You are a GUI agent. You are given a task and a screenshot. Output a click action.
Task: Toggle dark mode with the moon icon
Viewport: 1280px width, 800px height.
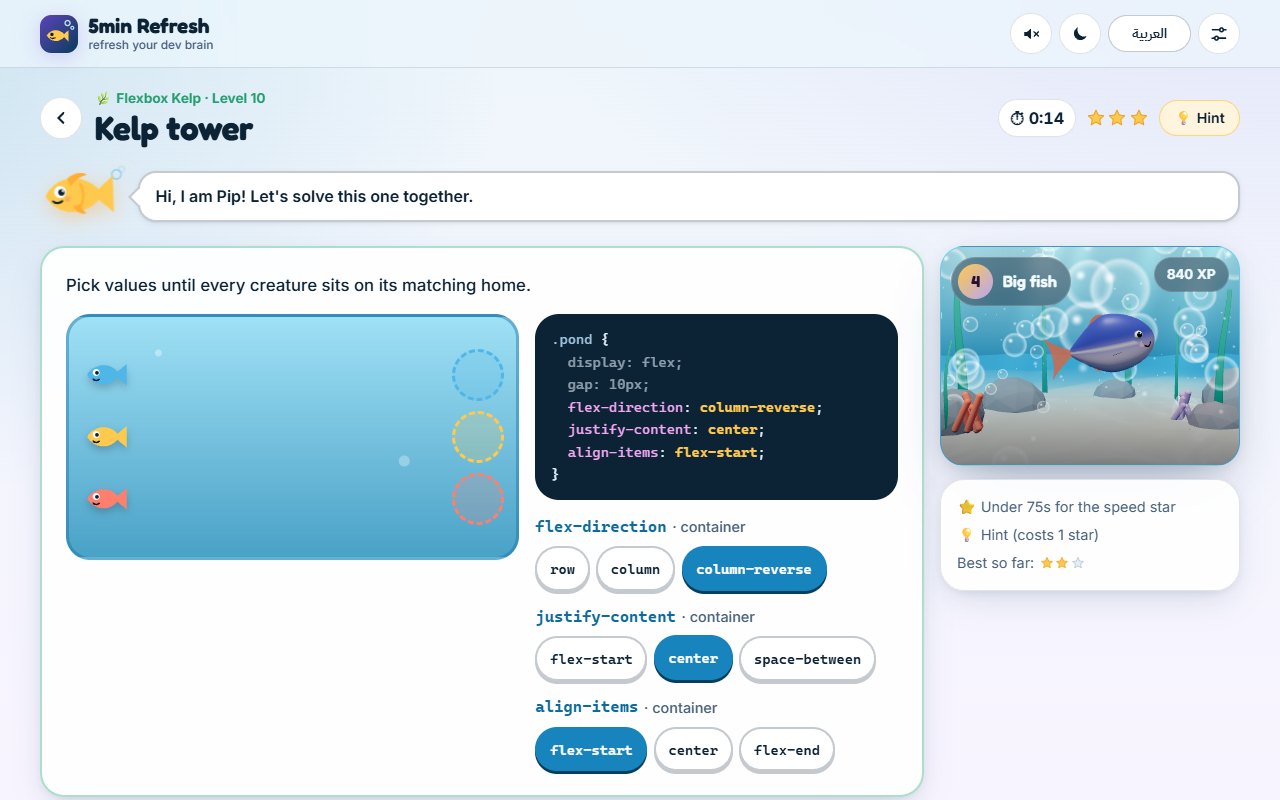[1079, 34]
